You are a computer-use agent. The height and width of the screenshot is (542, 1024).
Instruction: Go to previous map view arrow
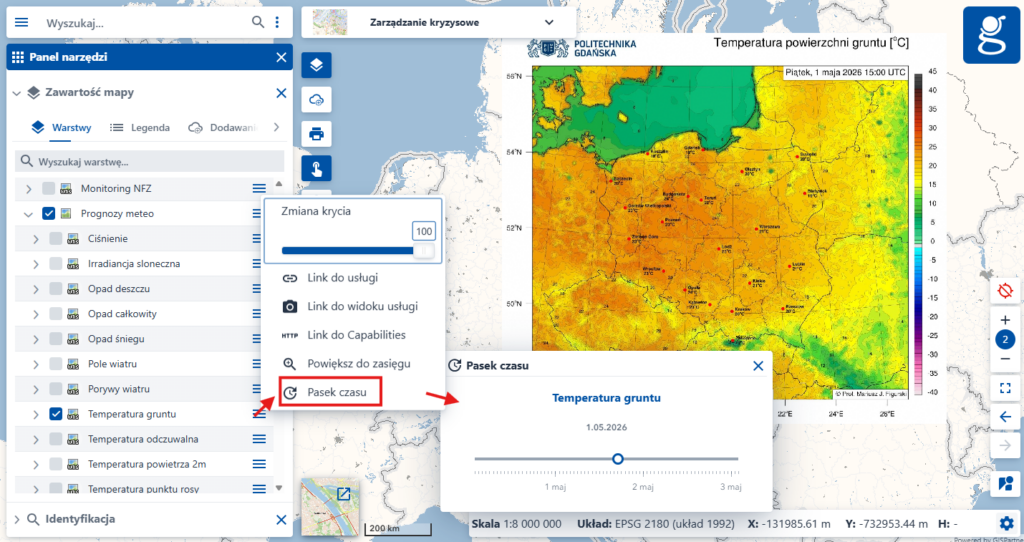[1005, 417]
